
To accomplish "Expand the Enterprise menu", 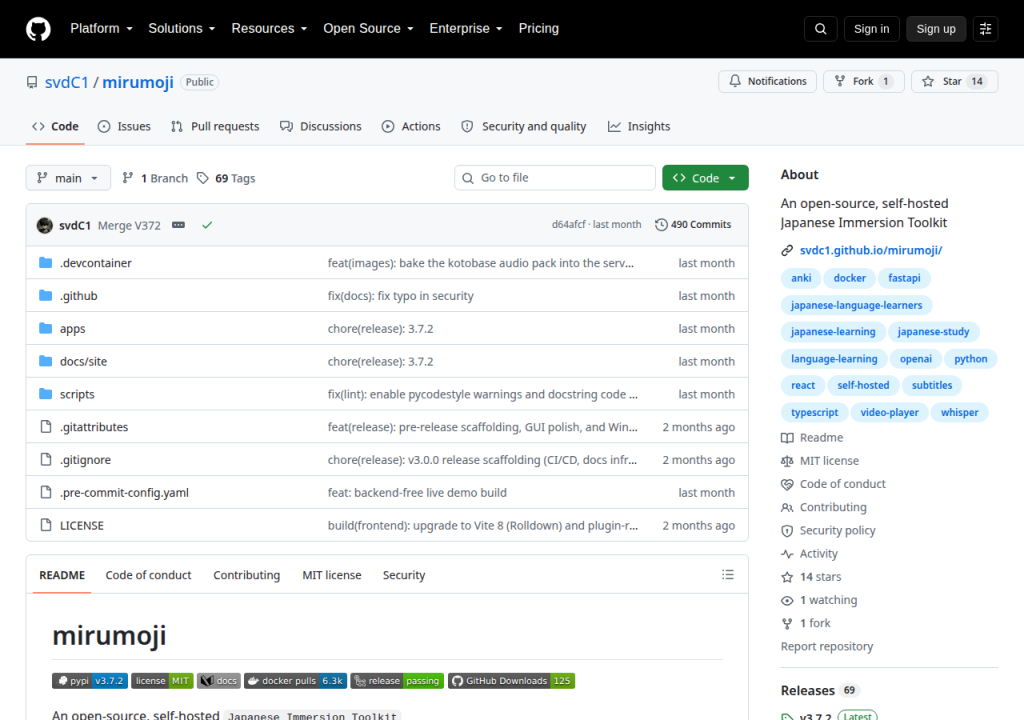I will click(x=466, y=29).
